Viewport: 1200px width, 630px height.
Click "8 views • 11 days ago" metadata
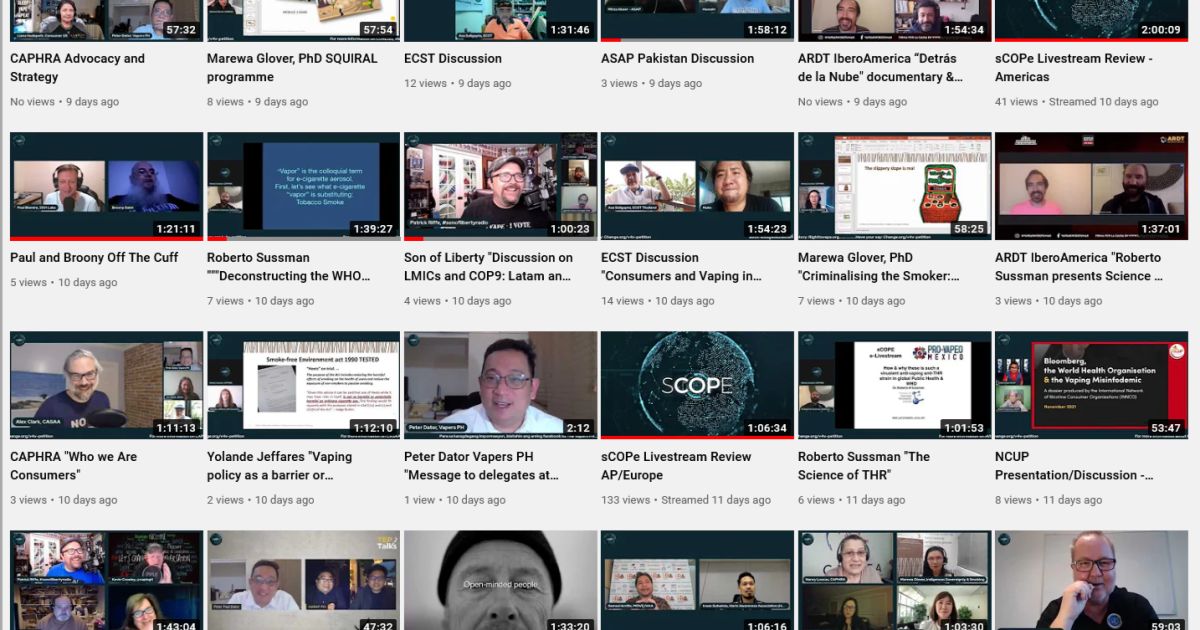pos(1049,500)
